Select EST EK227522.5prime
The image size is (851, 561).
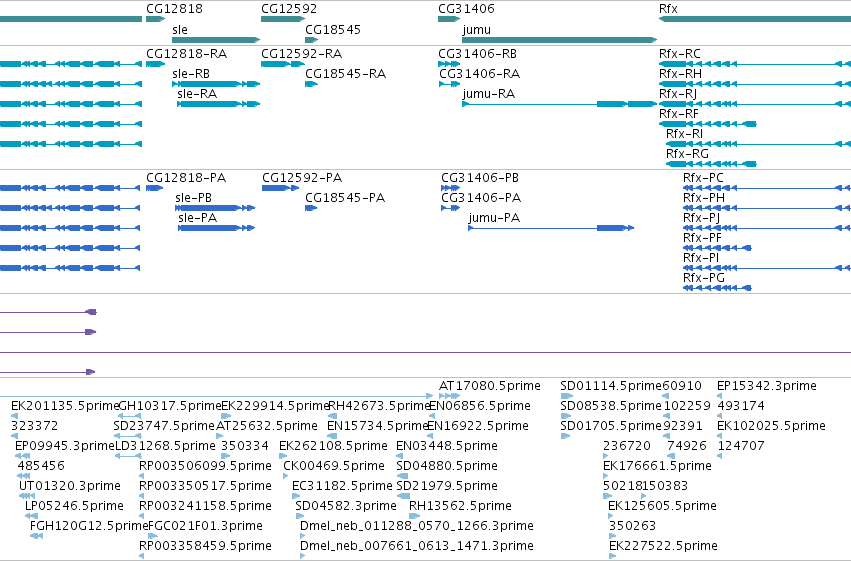[x=663, y=546]
